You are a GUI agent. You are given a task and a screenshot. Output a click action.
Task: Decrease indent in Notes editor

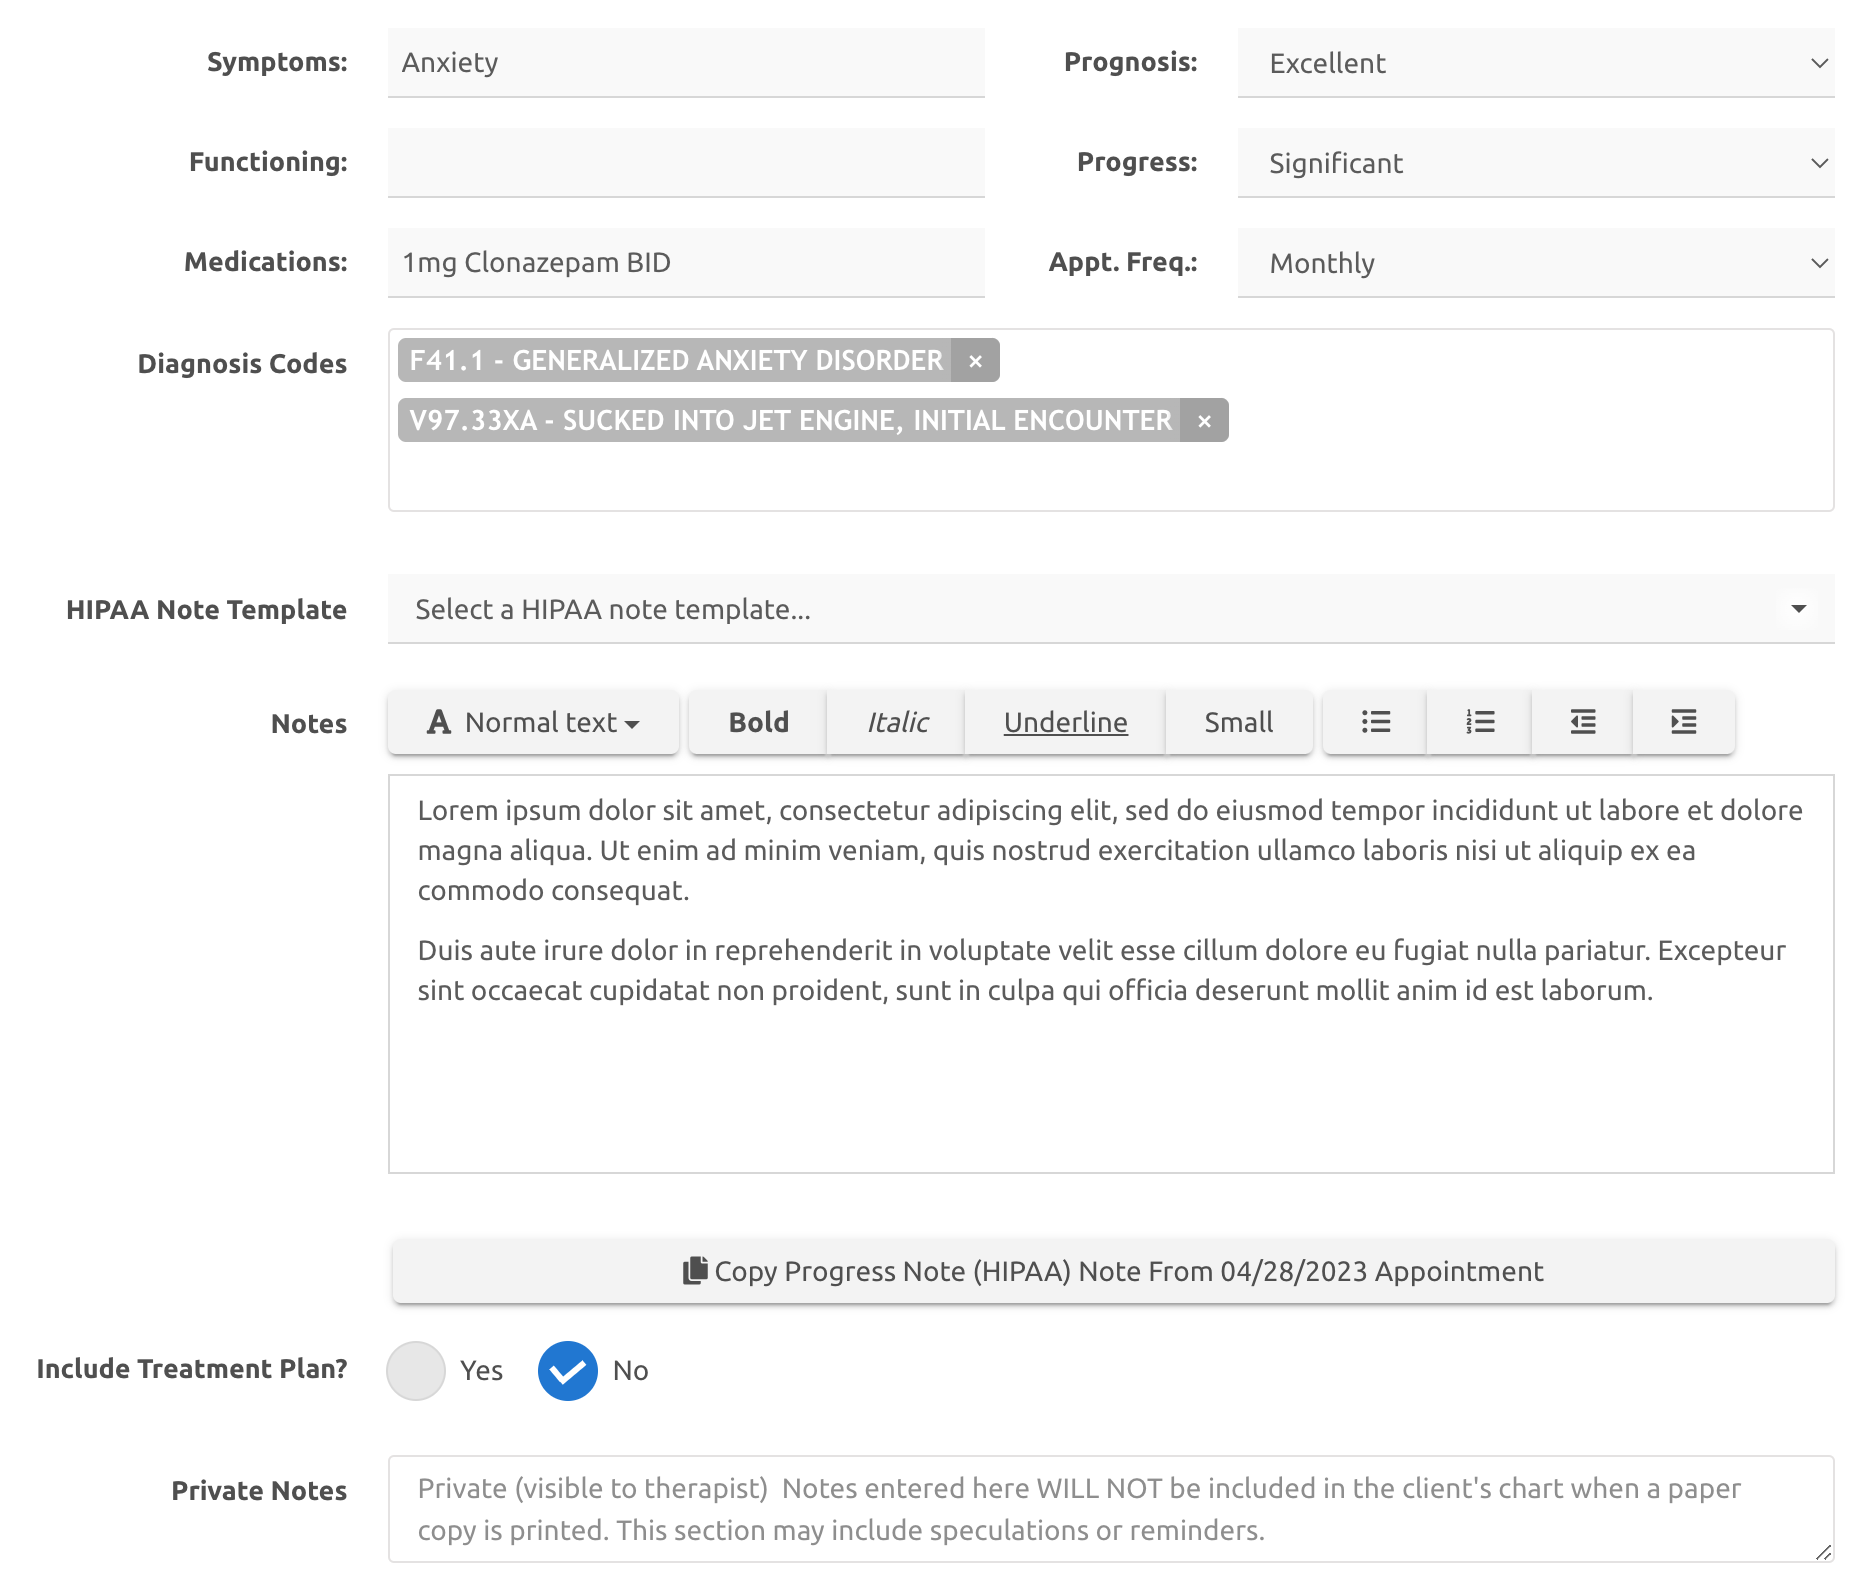click(x=1582, y=722)
